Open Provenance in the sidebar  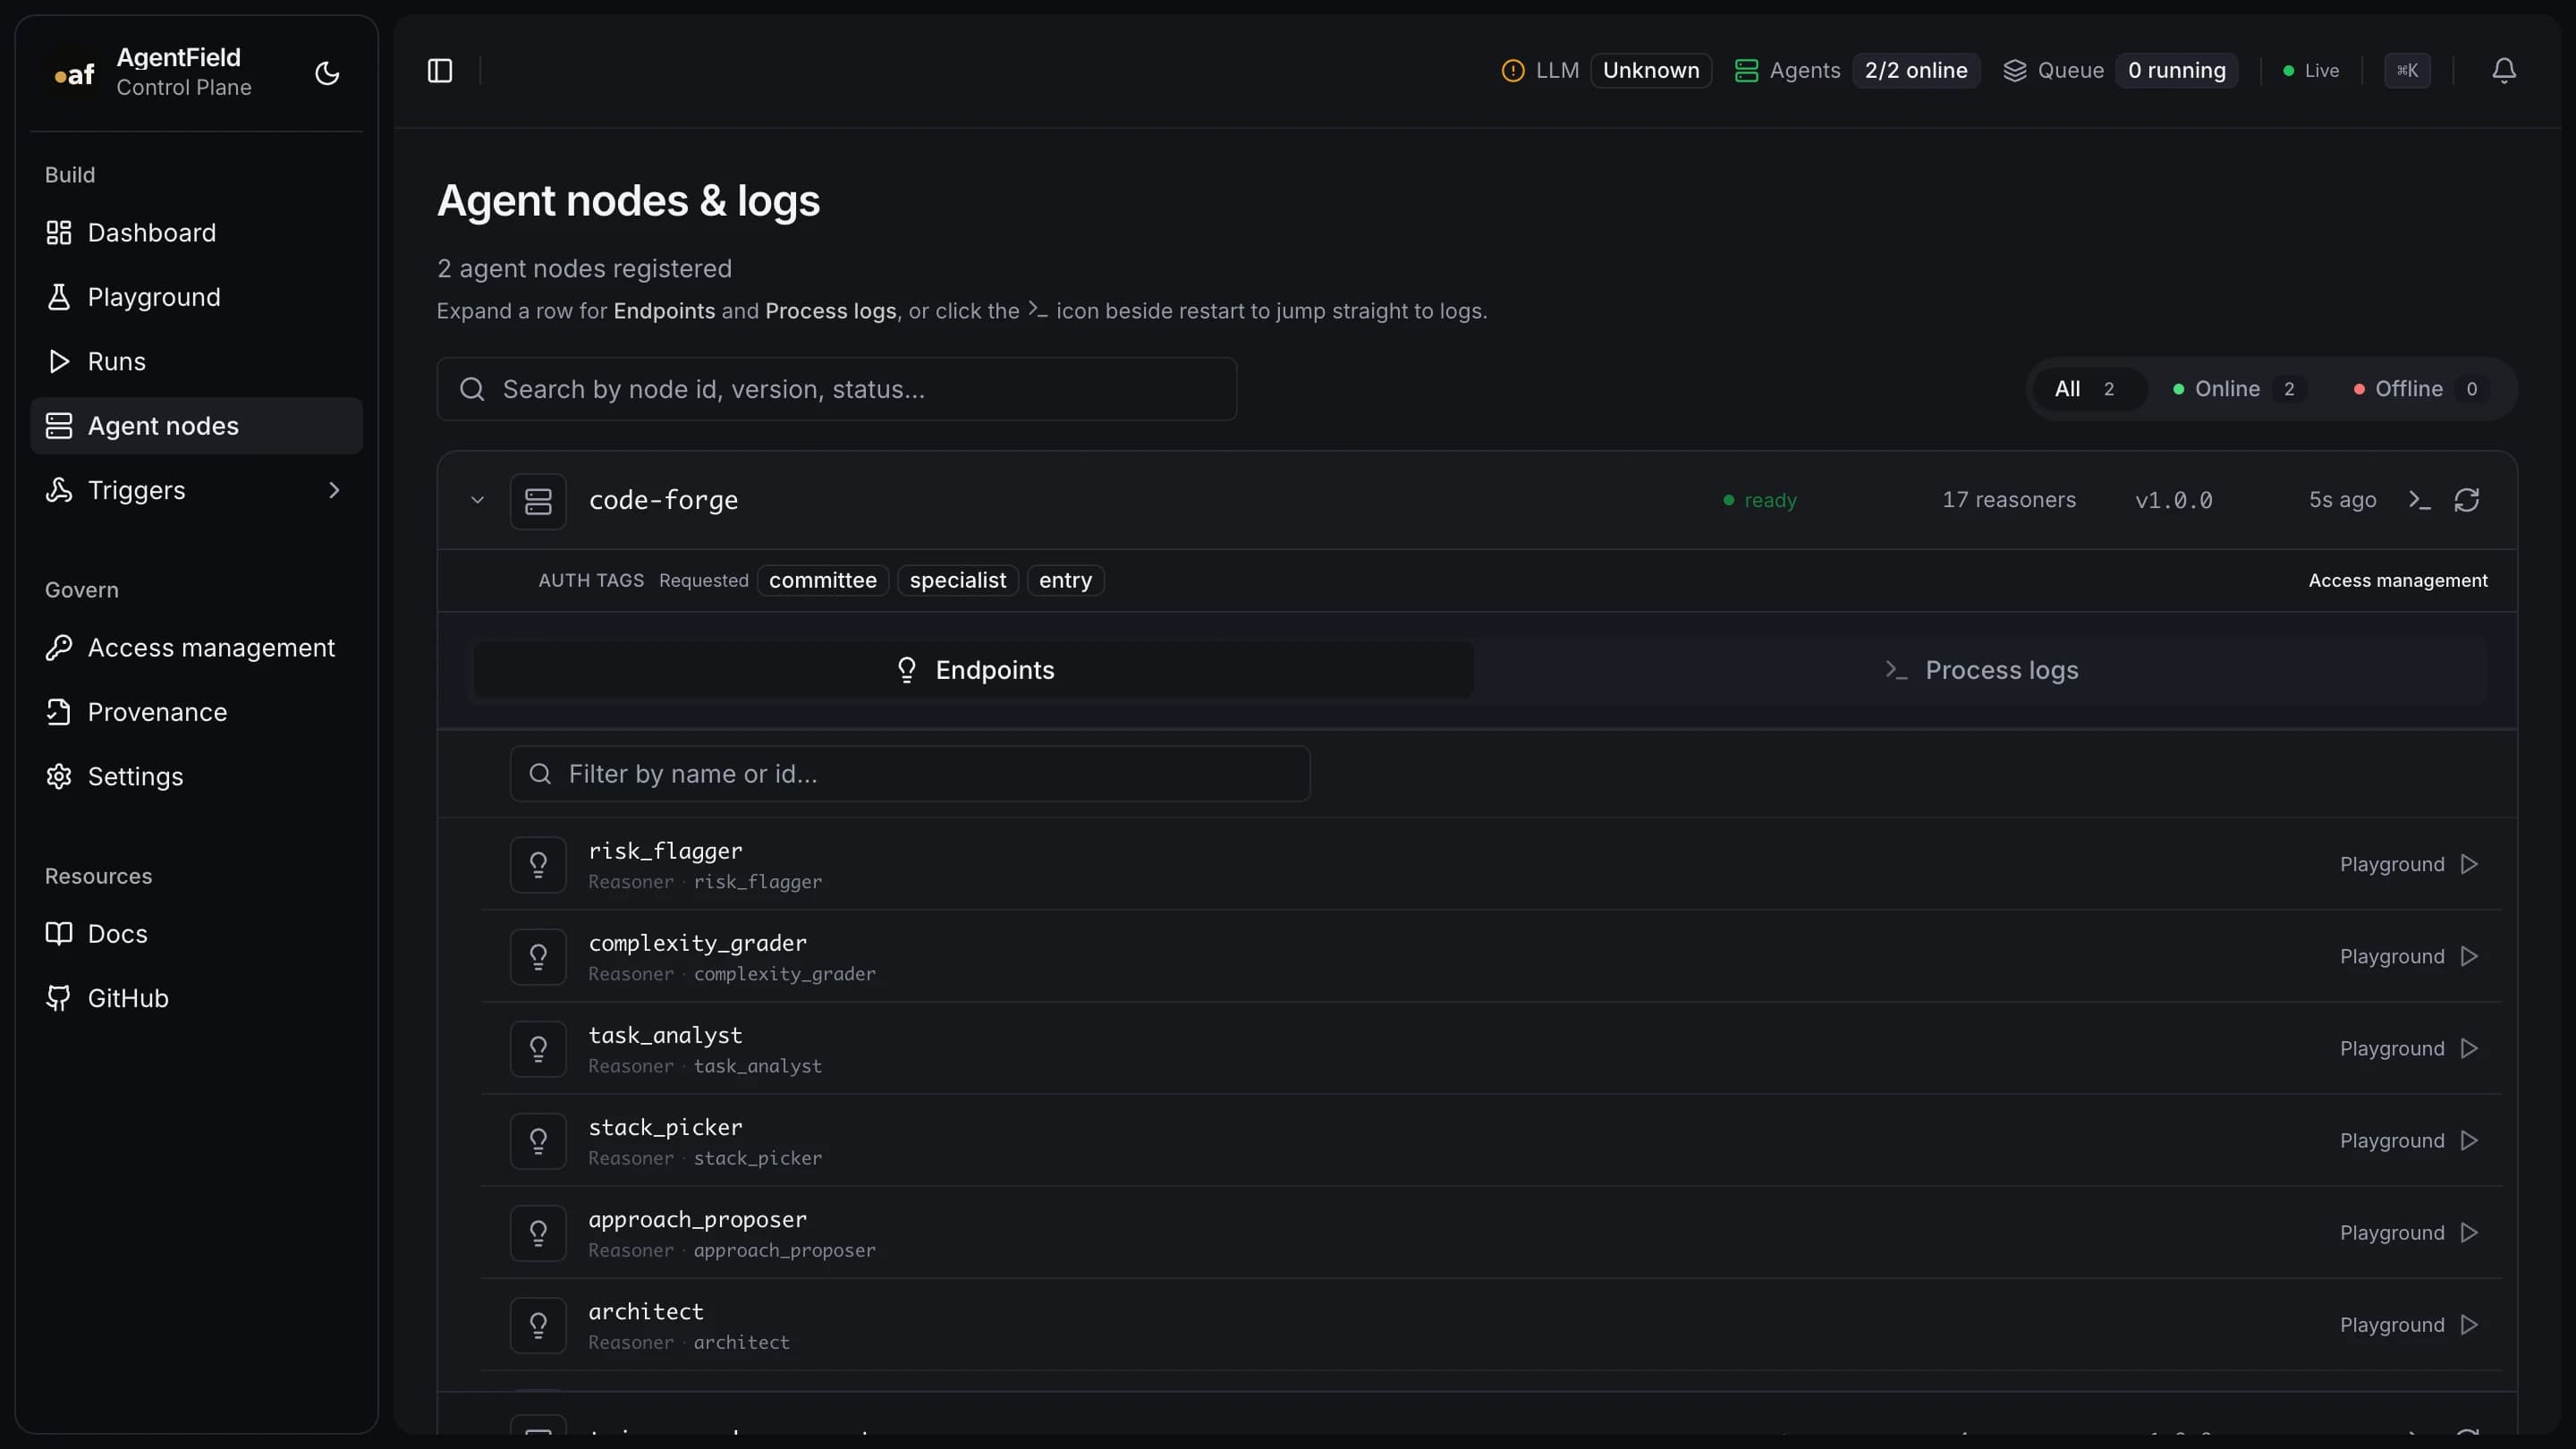[196, 712]
